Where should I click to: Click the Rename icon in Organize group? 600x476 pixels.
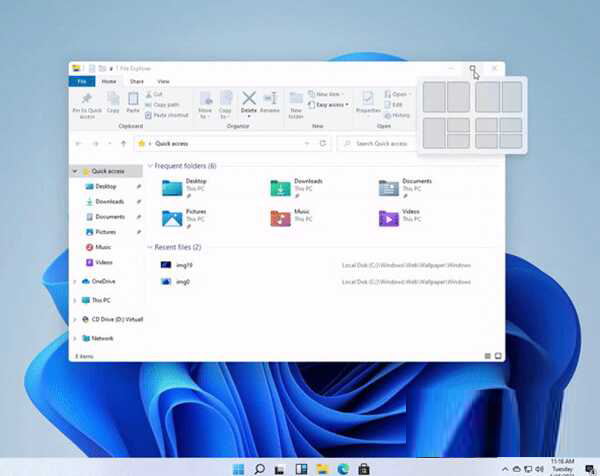(x=270, y=100)
